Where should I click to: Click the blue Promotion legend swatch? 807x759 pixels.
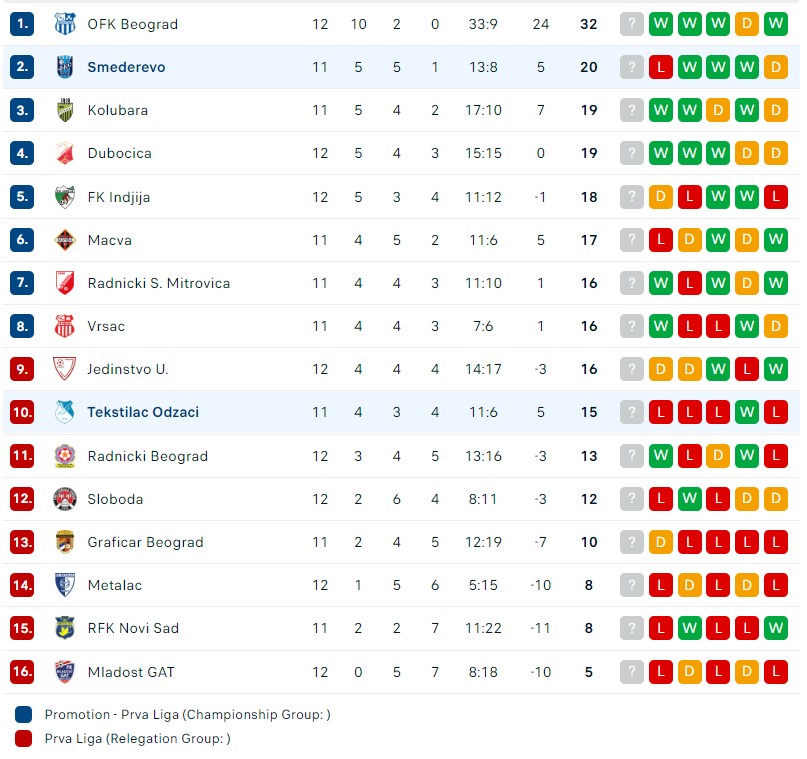pyautogui.click(x=24, y=715)
